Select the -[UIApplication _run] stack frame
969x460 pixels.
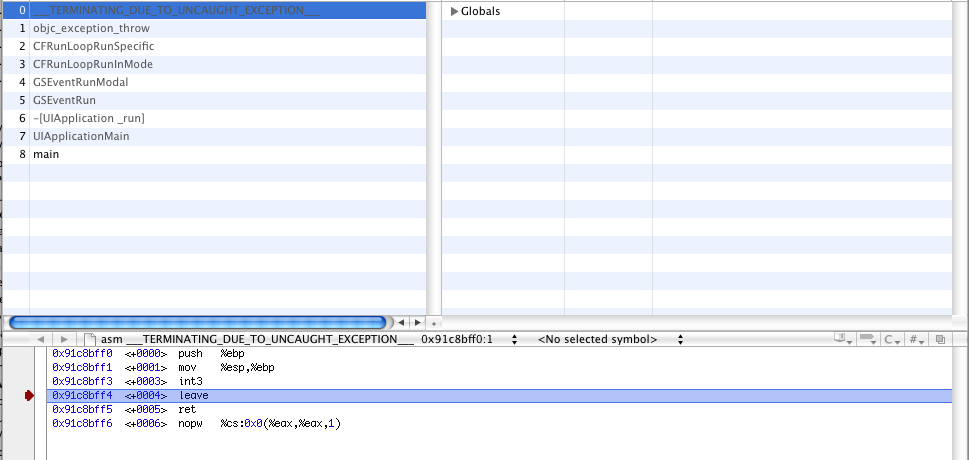point(214,118)
